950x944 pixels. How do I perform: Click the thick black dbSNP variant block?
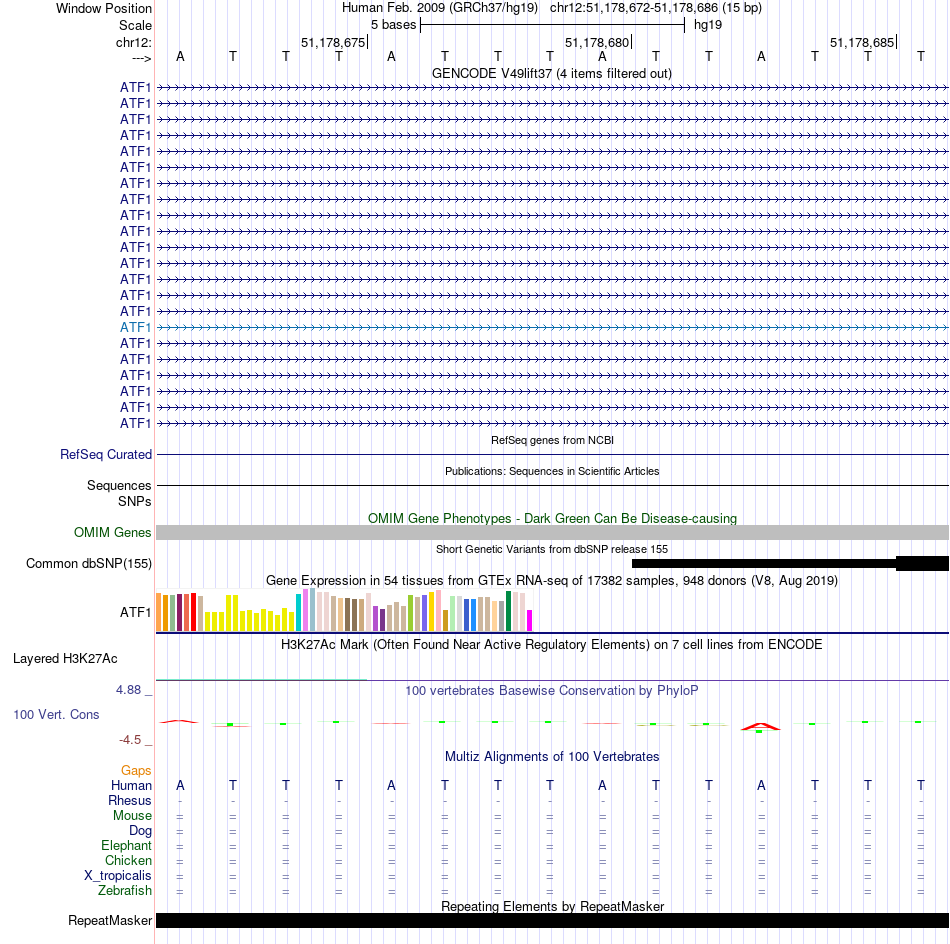pyautogui.click(x=922, y=563)
